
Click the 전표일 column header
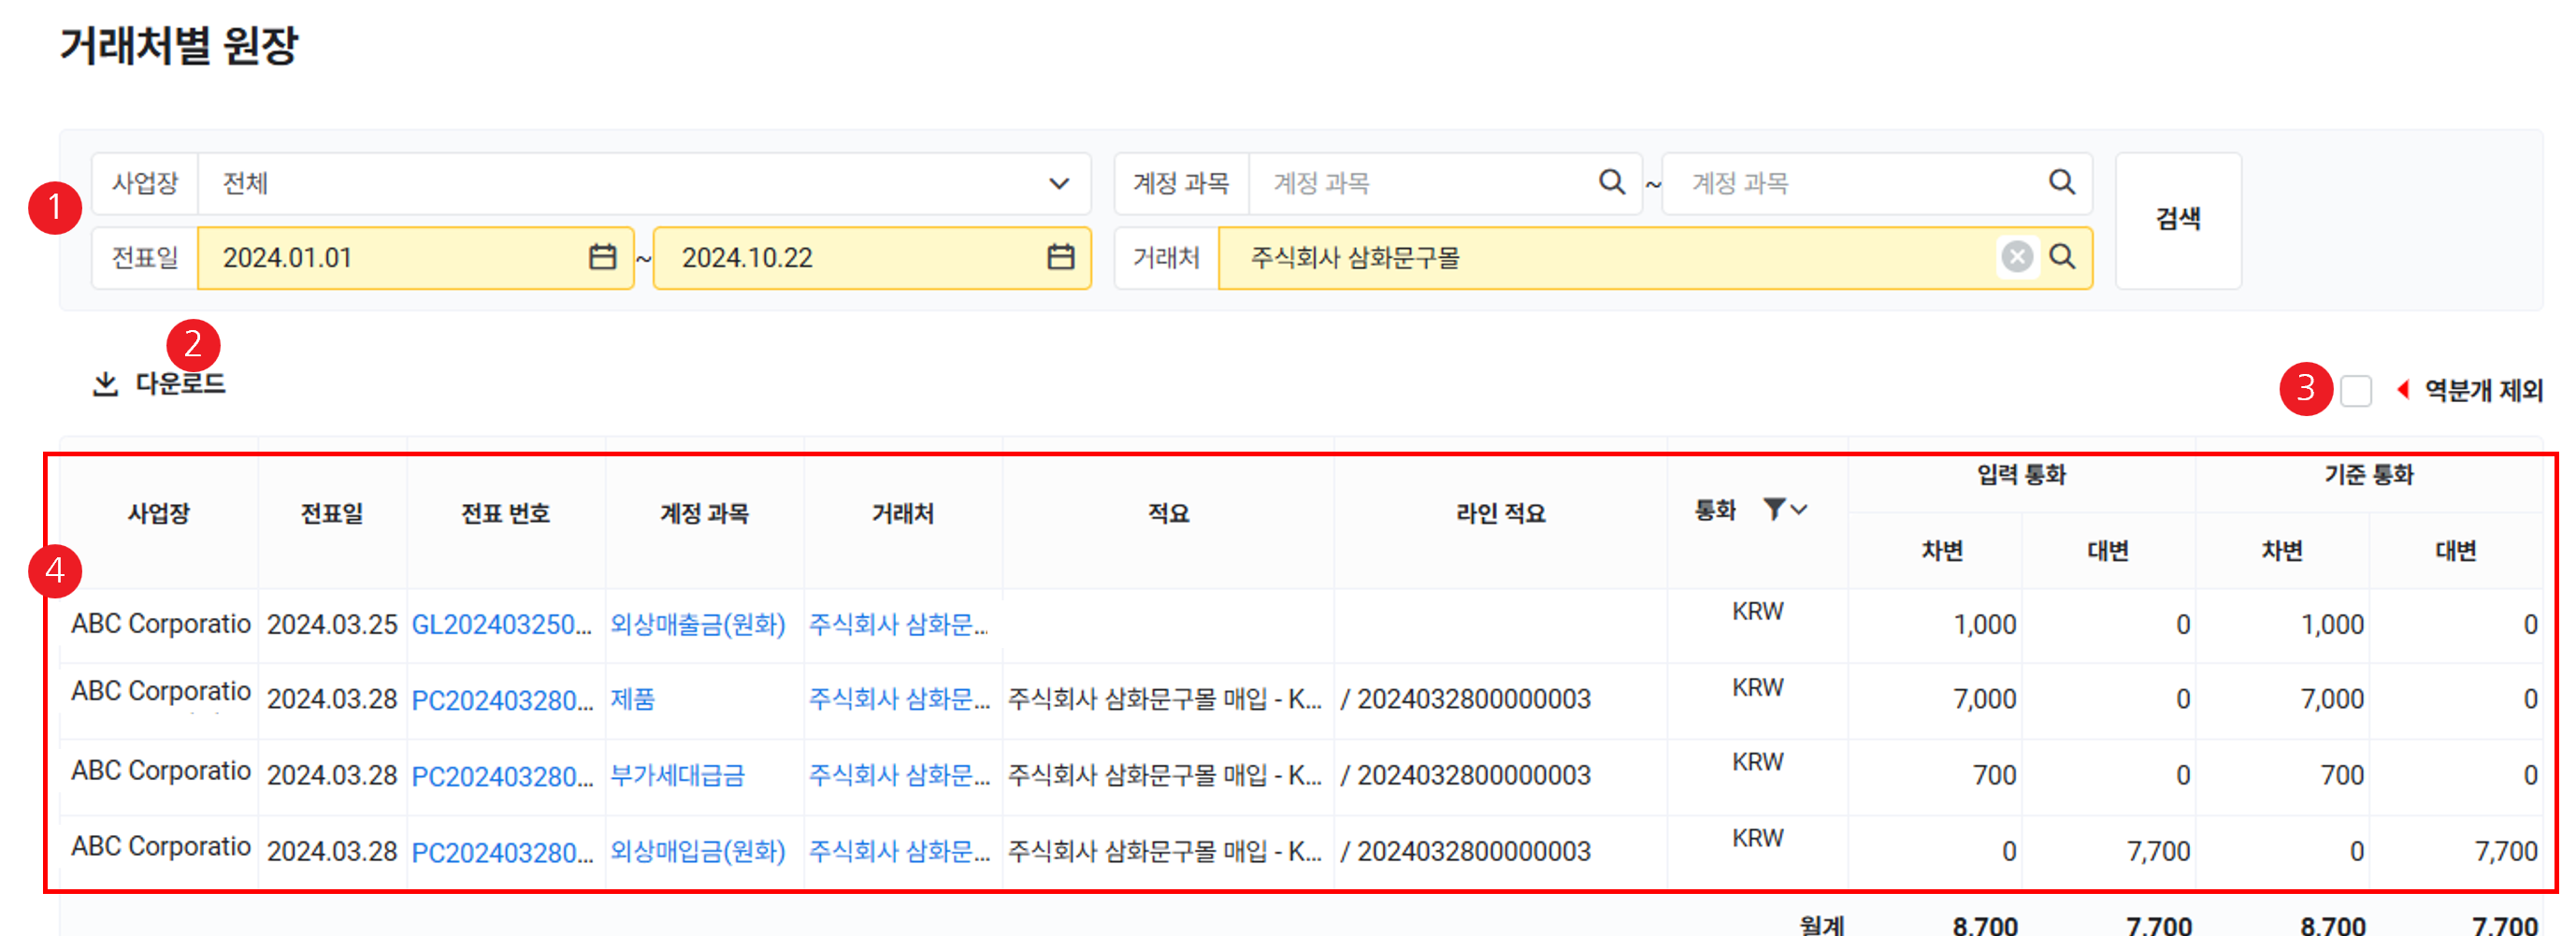[332, 514]
